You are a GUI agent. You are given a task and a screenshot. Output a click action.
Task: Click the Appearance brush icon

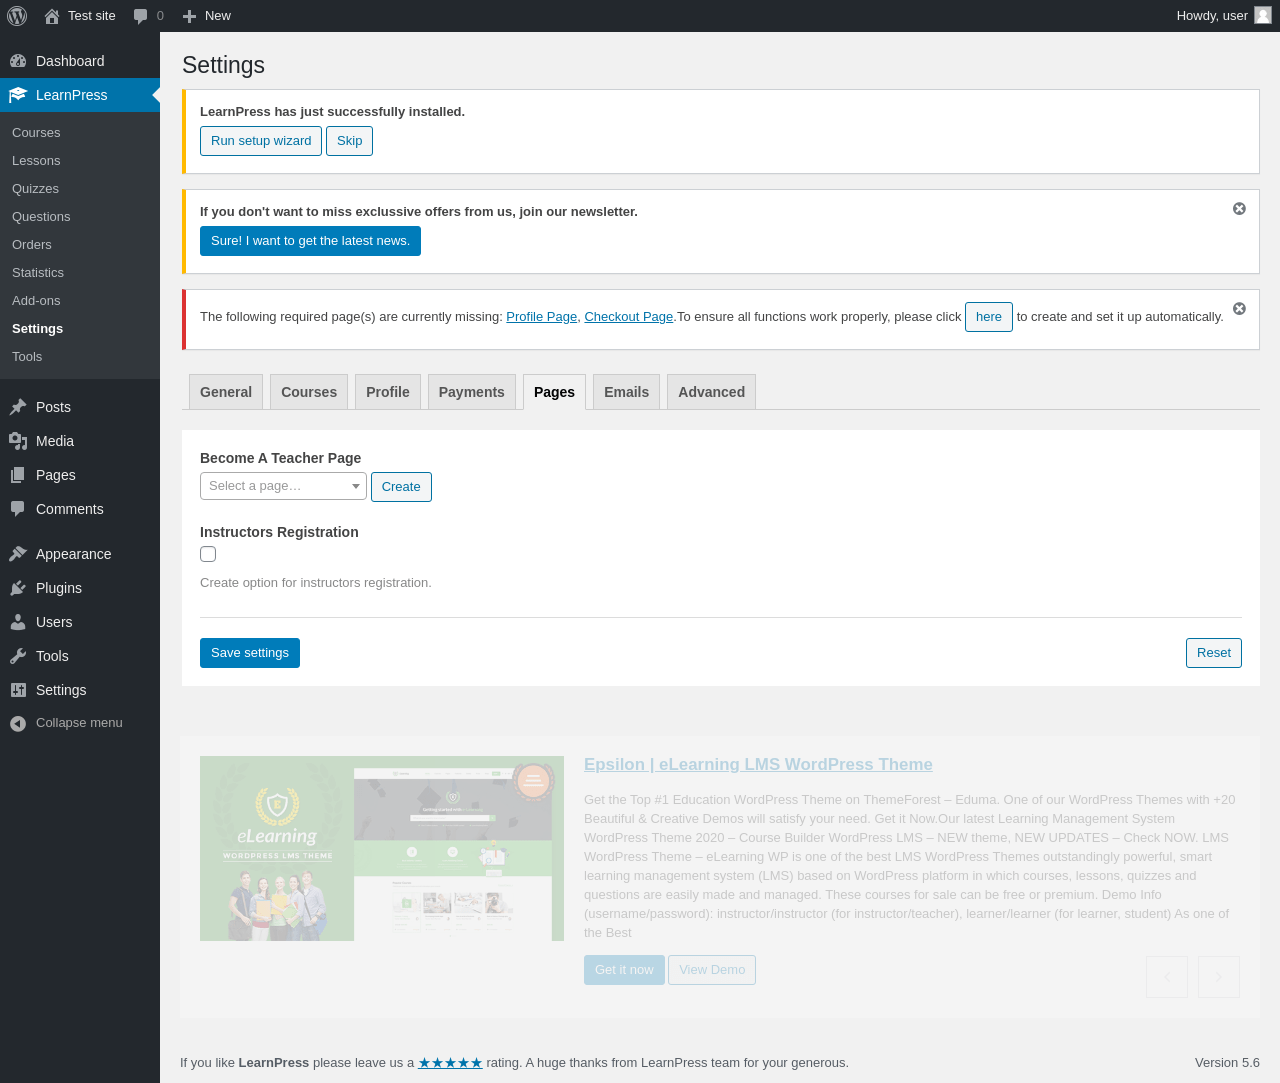(x=18, y=554)
